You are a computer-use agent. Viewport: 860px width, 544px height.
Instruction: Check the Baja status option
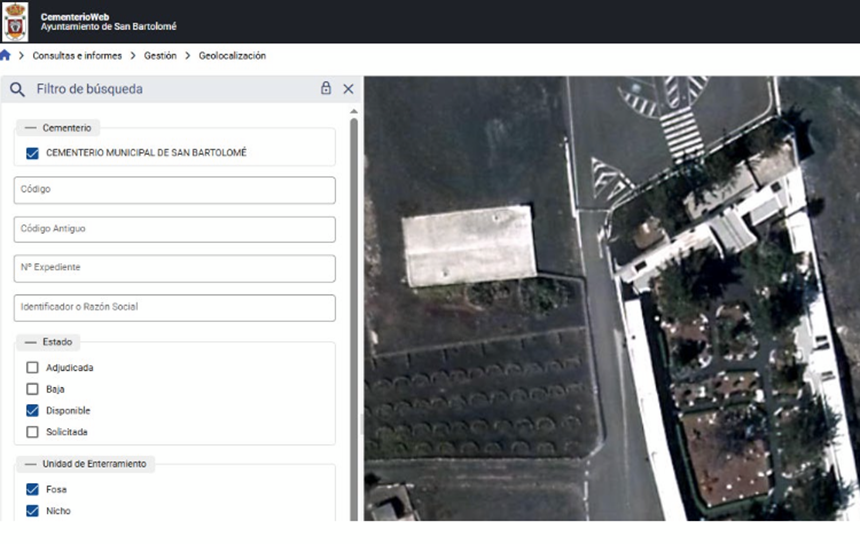(x=32, y=389)
